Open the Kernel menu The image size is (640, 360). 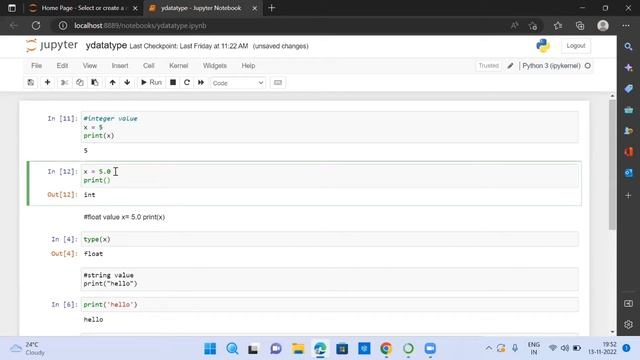179,66
